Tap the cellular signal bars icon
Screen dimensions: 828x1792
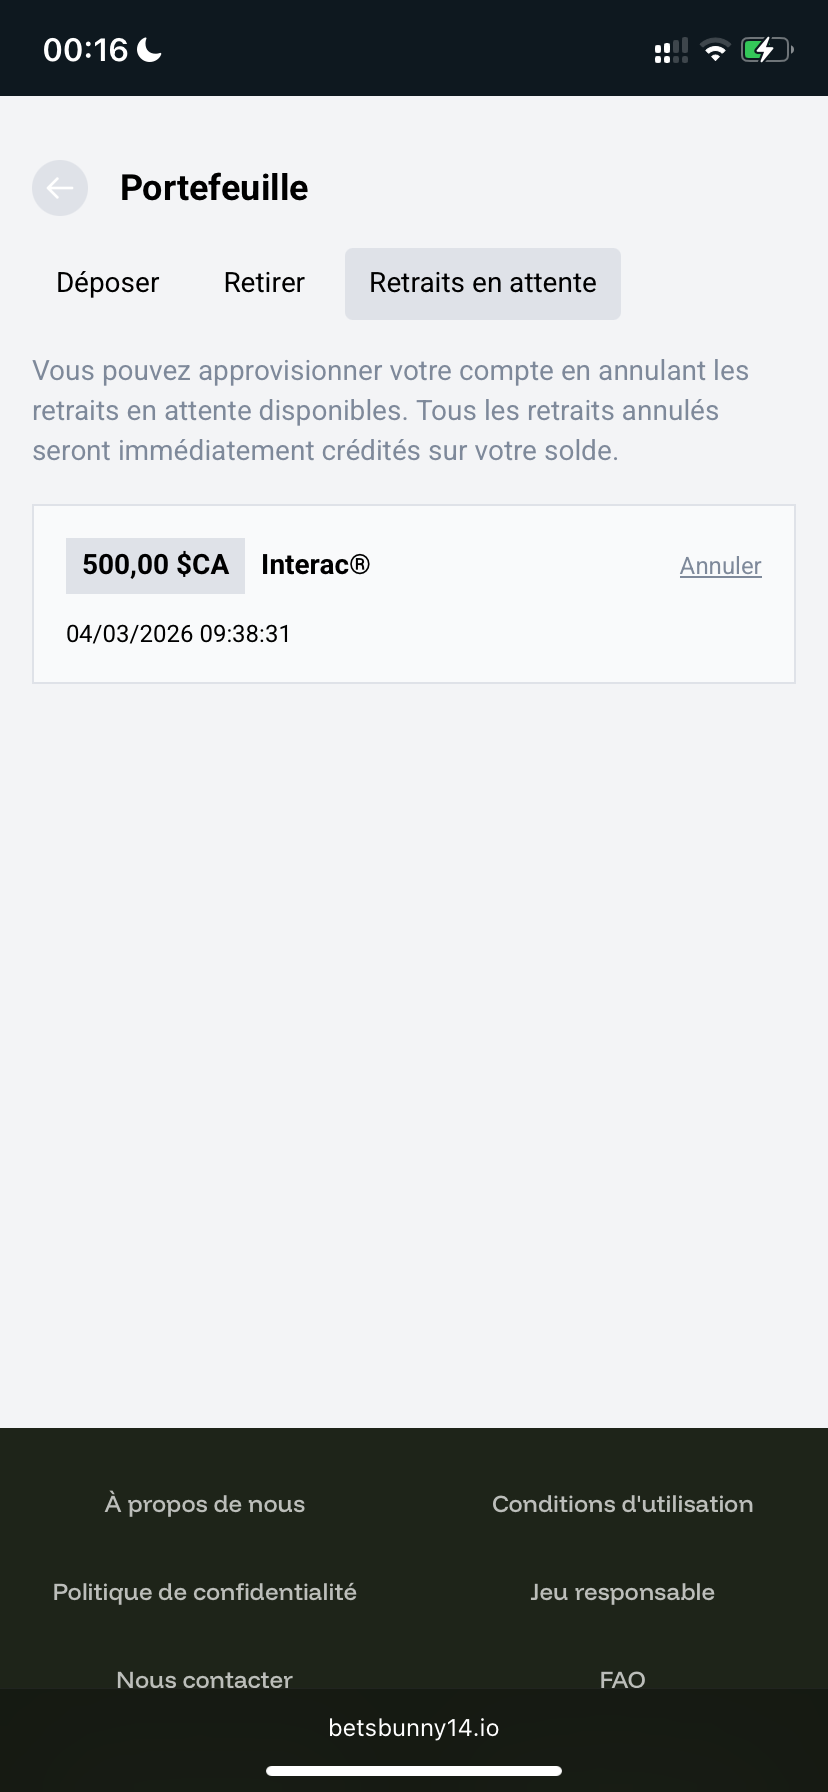point(671,51)
